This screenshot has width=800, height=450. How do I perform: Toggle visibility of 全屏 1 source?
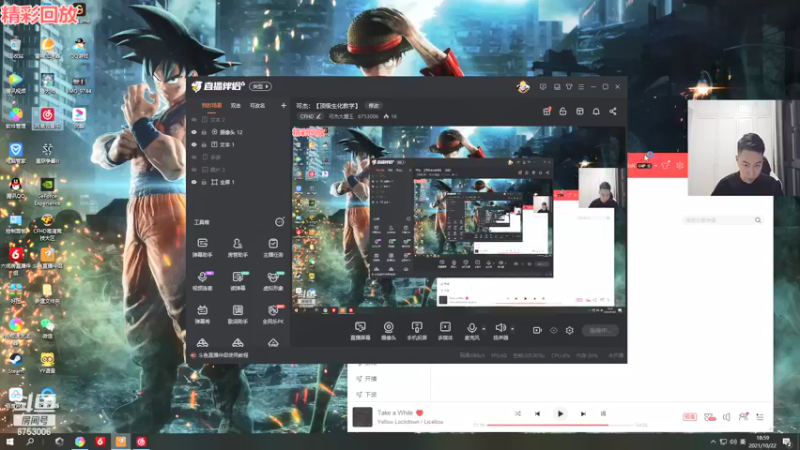point(194,182)
